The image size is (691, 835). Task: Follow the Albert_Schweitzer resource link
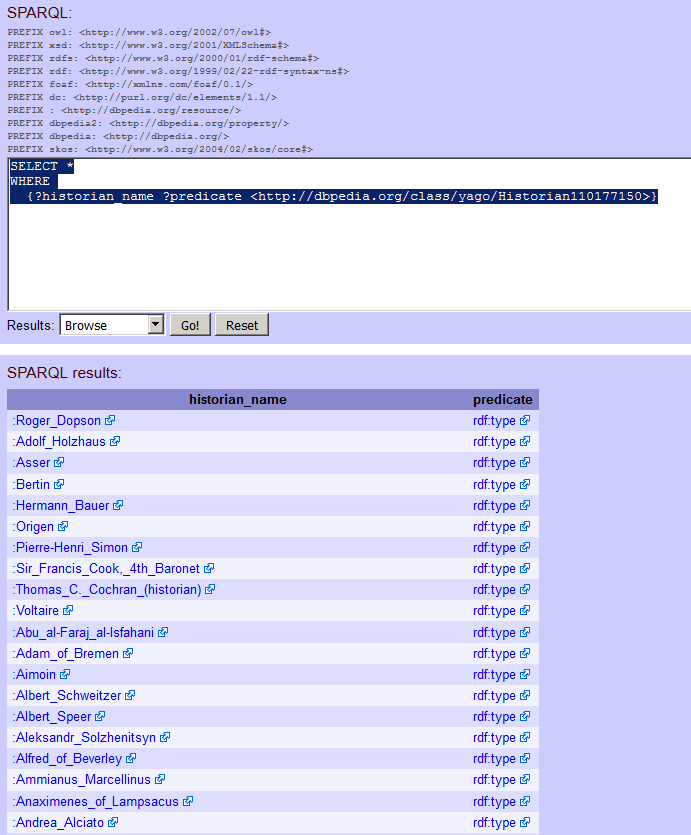click(x=67, y=696)
